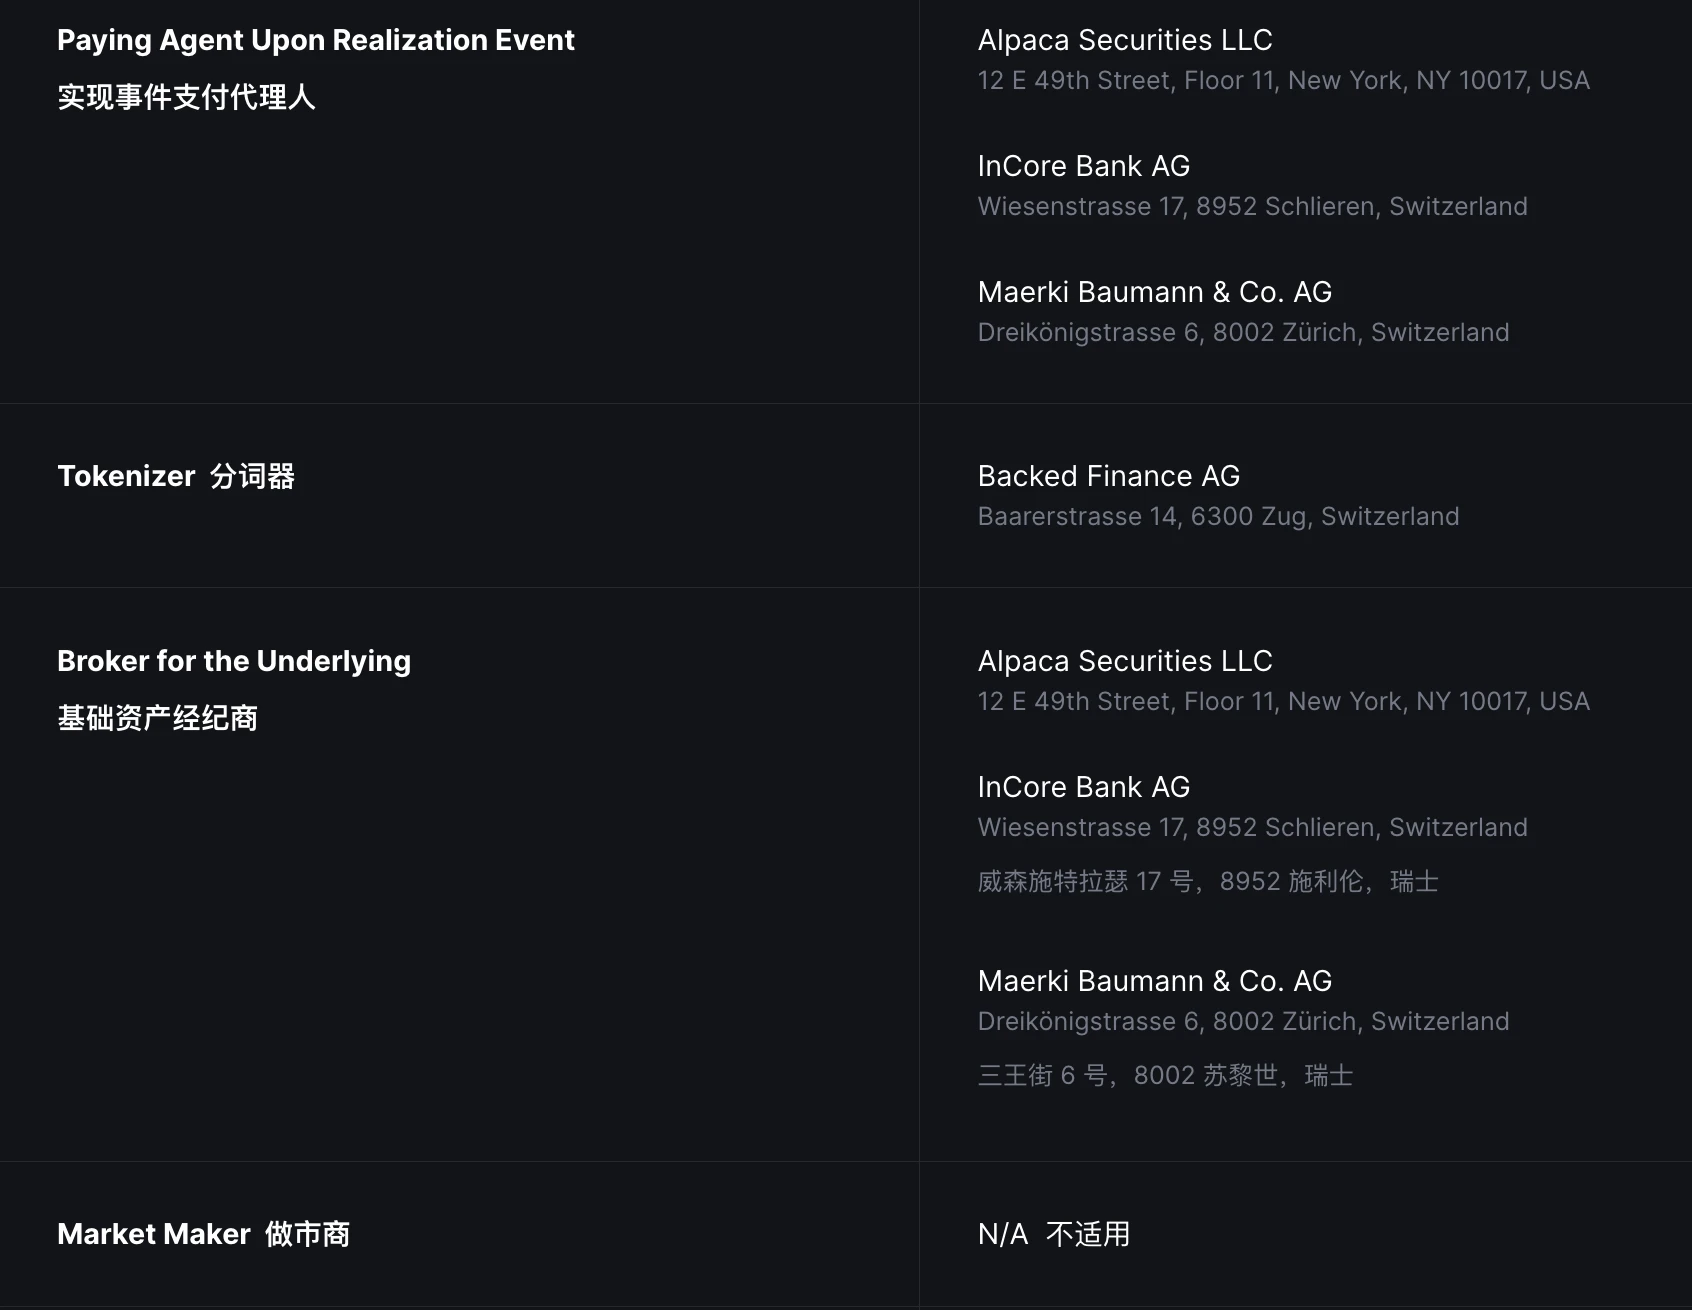Click InCore Bank AG in Broker section

point(1083,787)
